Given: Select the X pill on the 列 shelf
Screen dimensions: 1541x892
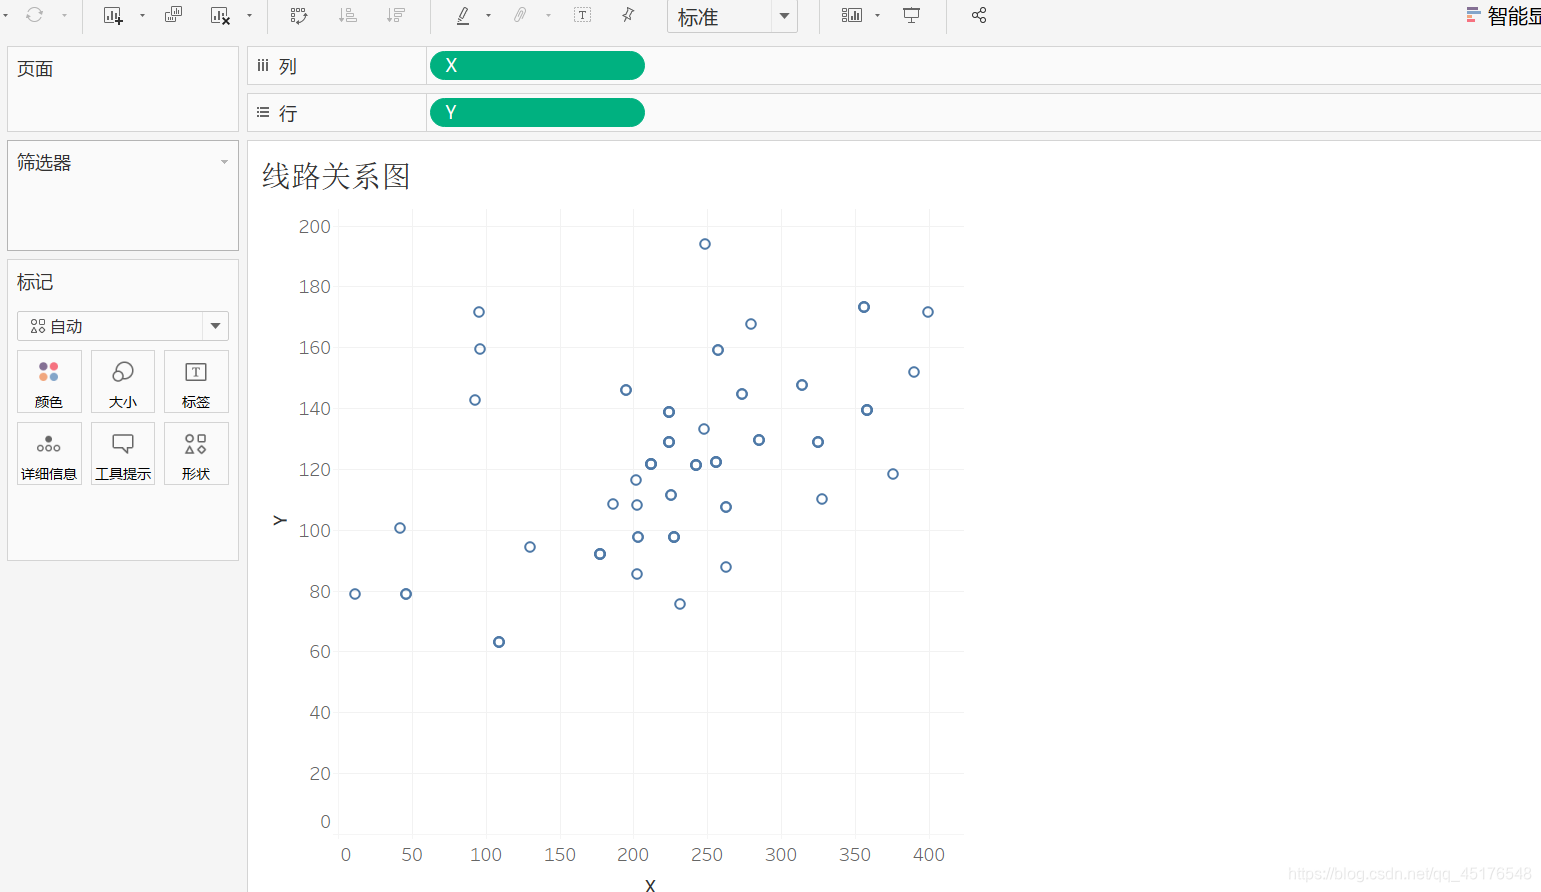Looking at the screenshot, I should tap(537, 65).
